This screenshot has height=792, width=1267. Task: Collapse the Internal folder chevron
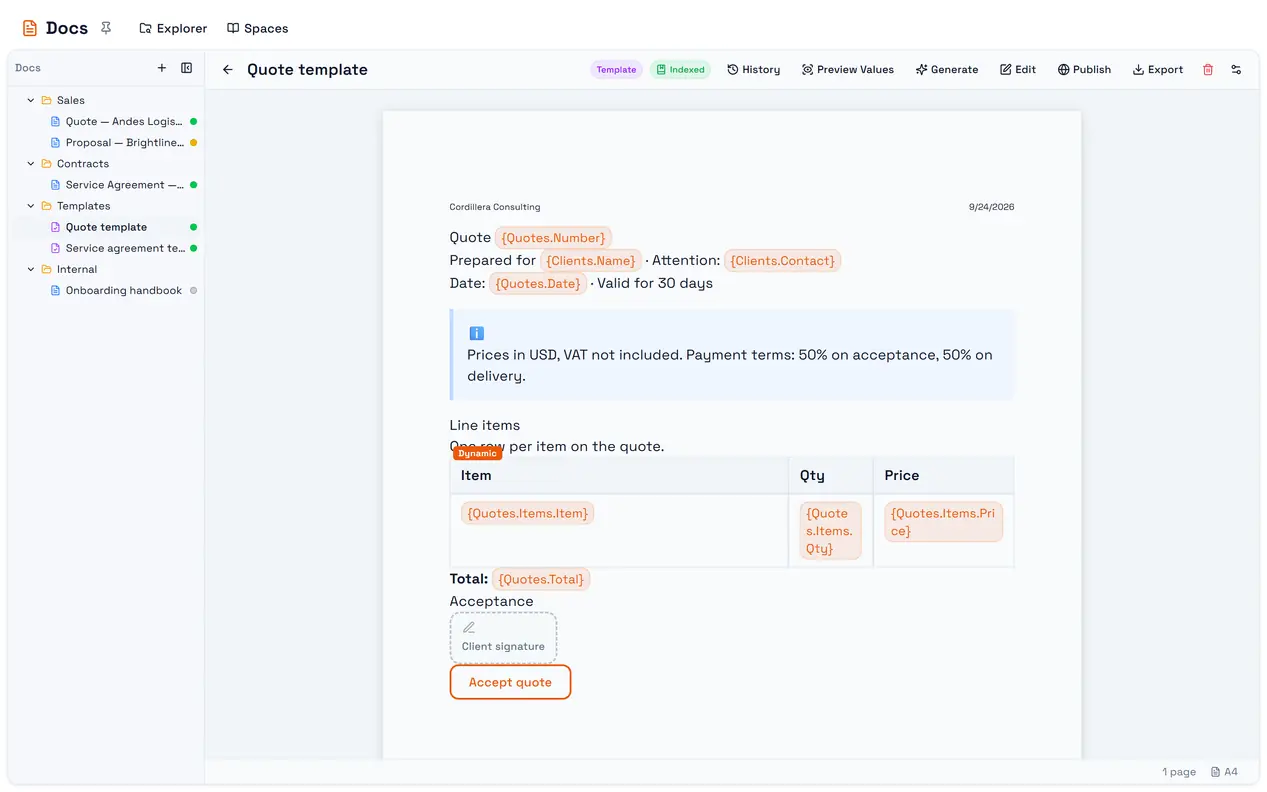31,269
